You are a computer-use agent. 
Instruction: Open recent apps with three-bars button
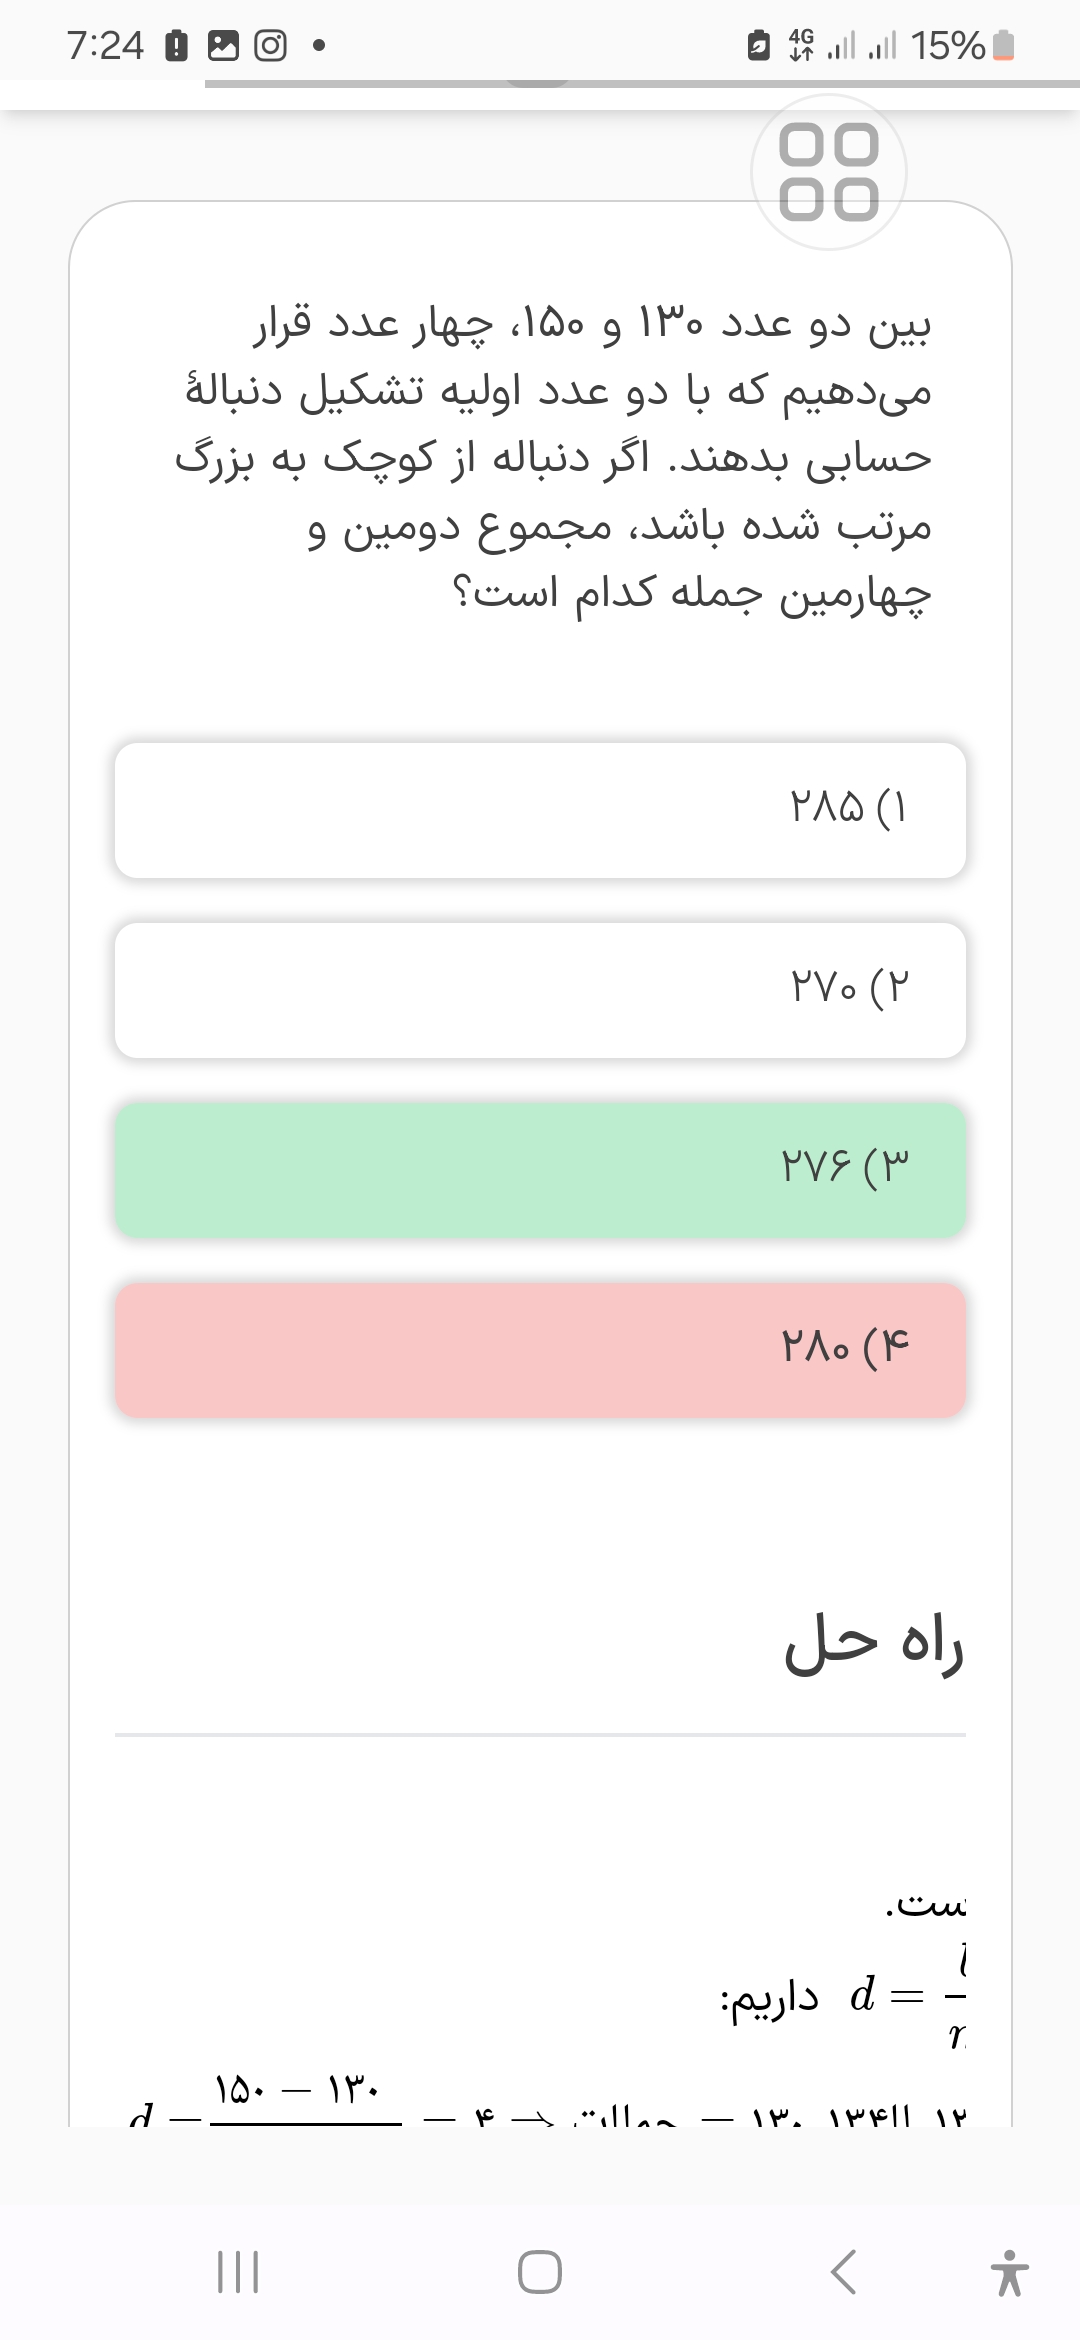coord(238,2272)
